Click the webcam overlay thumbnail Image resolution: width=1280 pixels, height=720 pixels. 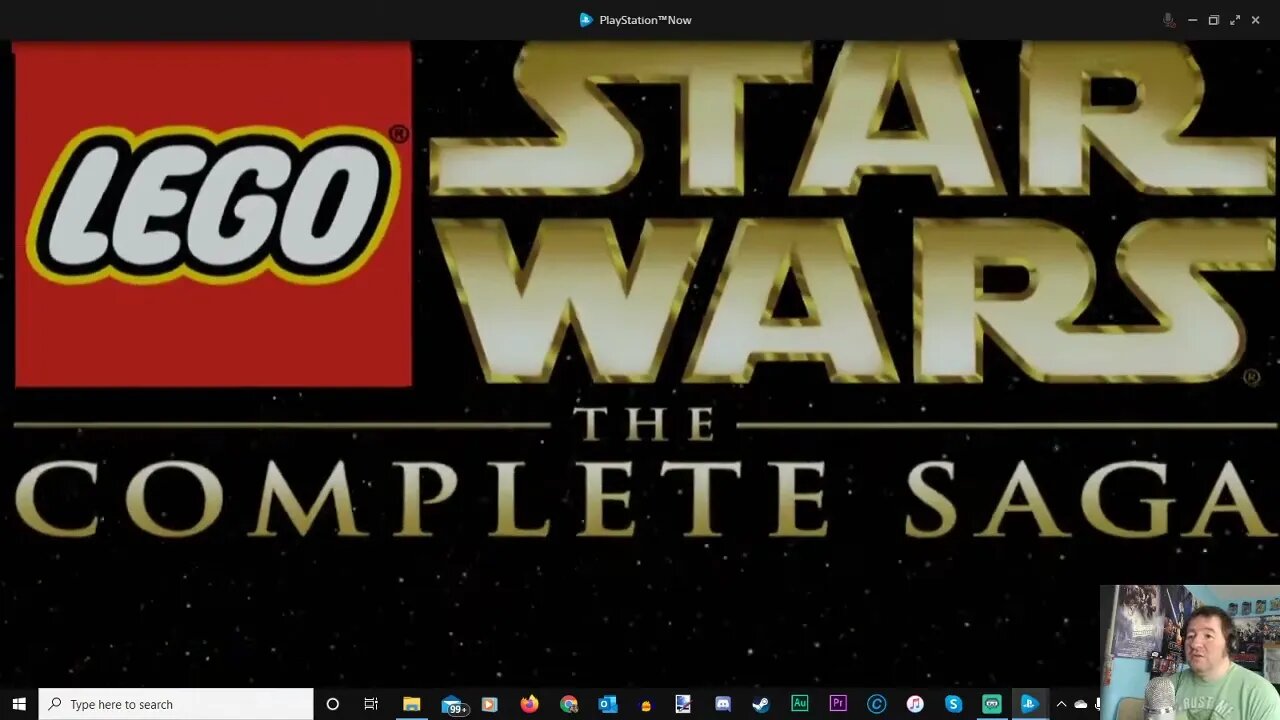(x=1190, y=652)
